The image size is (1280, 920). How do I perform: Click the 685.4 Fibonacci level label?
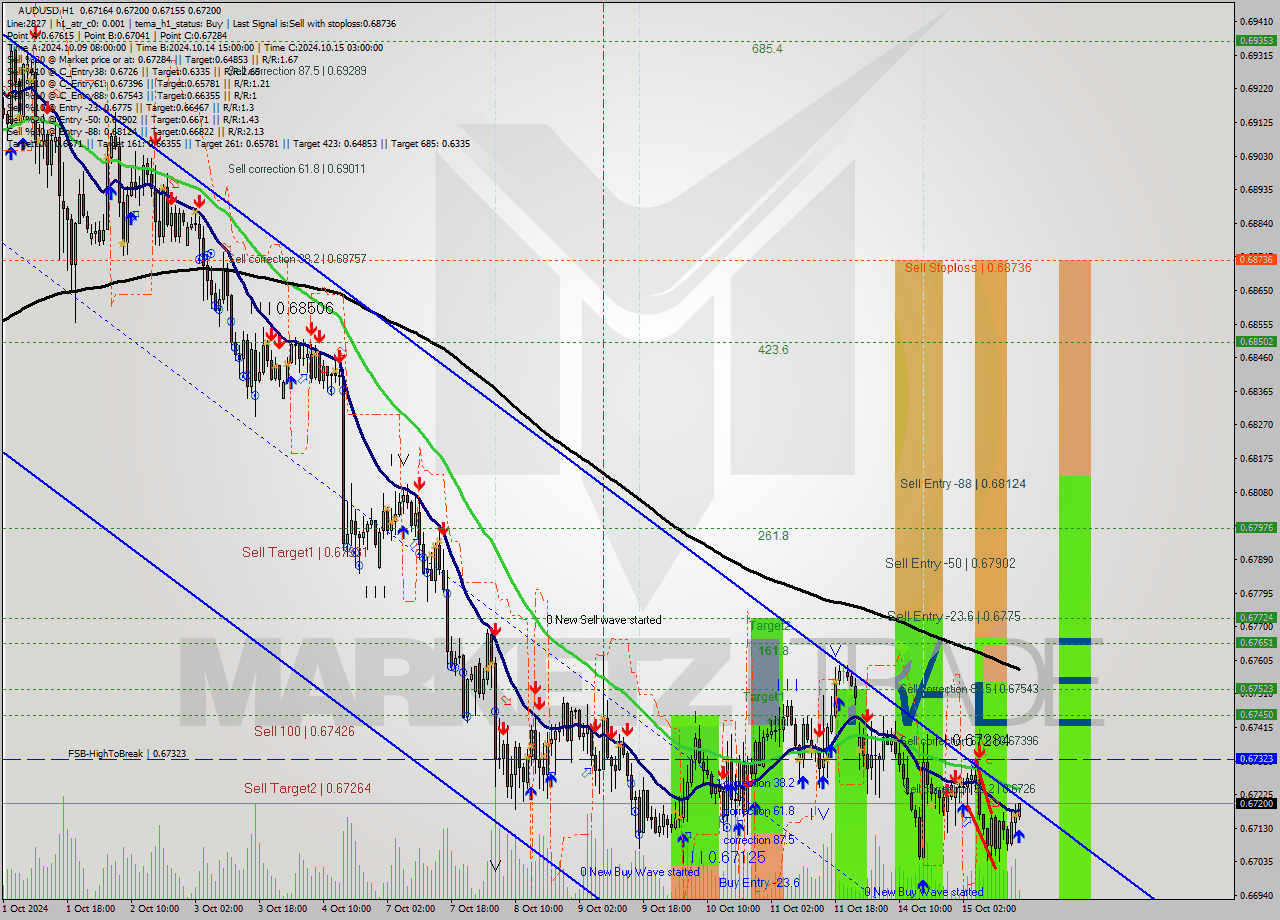click(768, 48)
